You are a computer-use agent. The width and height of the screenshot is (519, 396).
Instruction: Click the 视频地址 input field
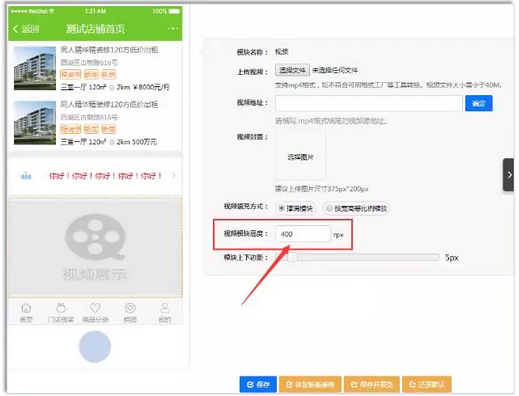coord(369,103)
